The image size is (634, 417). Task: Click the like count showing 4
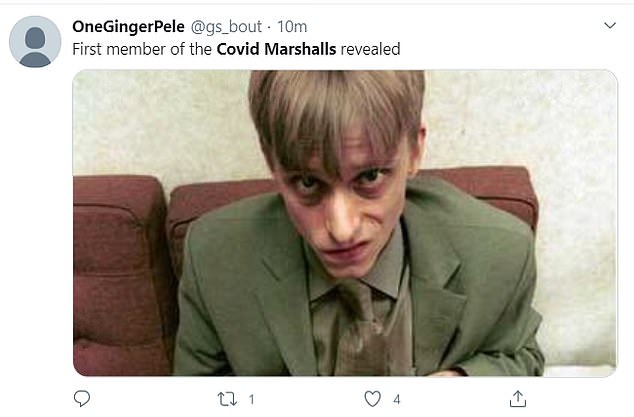click(396, 399)
